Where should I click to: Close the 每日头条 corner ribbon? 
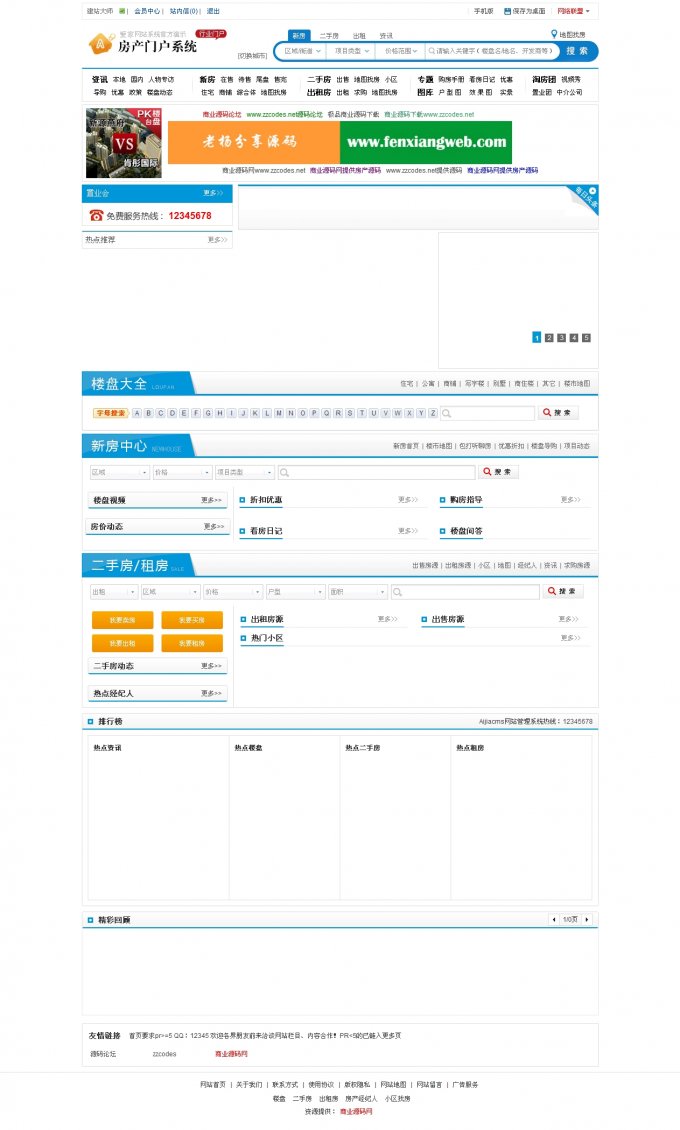592,190
